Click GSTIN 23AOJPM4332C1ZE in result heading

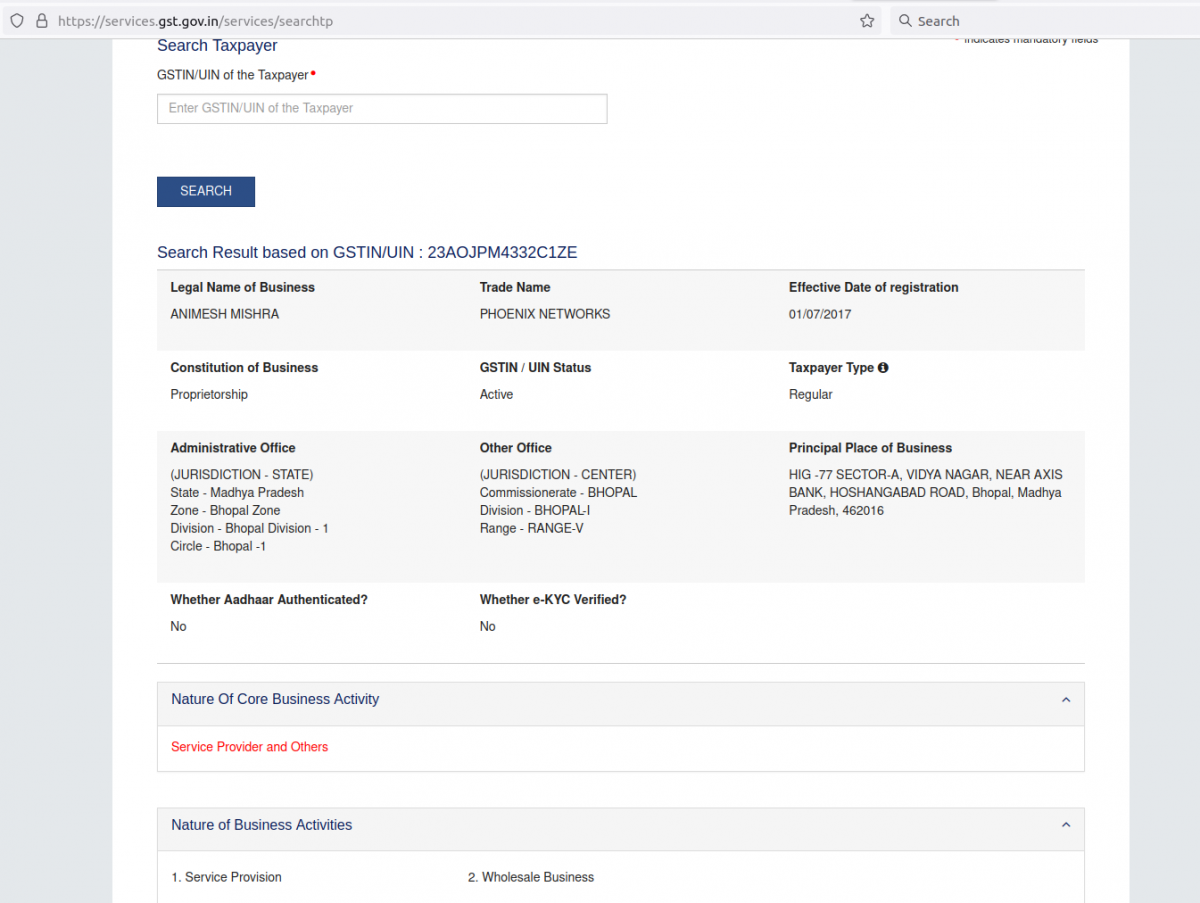point(502,253)
